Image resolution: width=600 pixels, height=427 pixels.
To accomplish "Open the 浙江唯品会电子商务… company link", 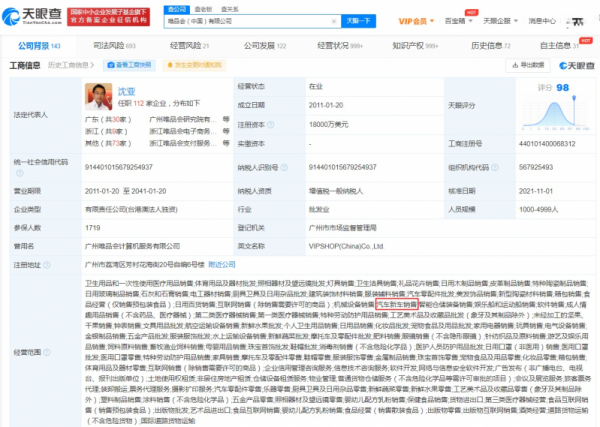I will [x=183, y=131].
